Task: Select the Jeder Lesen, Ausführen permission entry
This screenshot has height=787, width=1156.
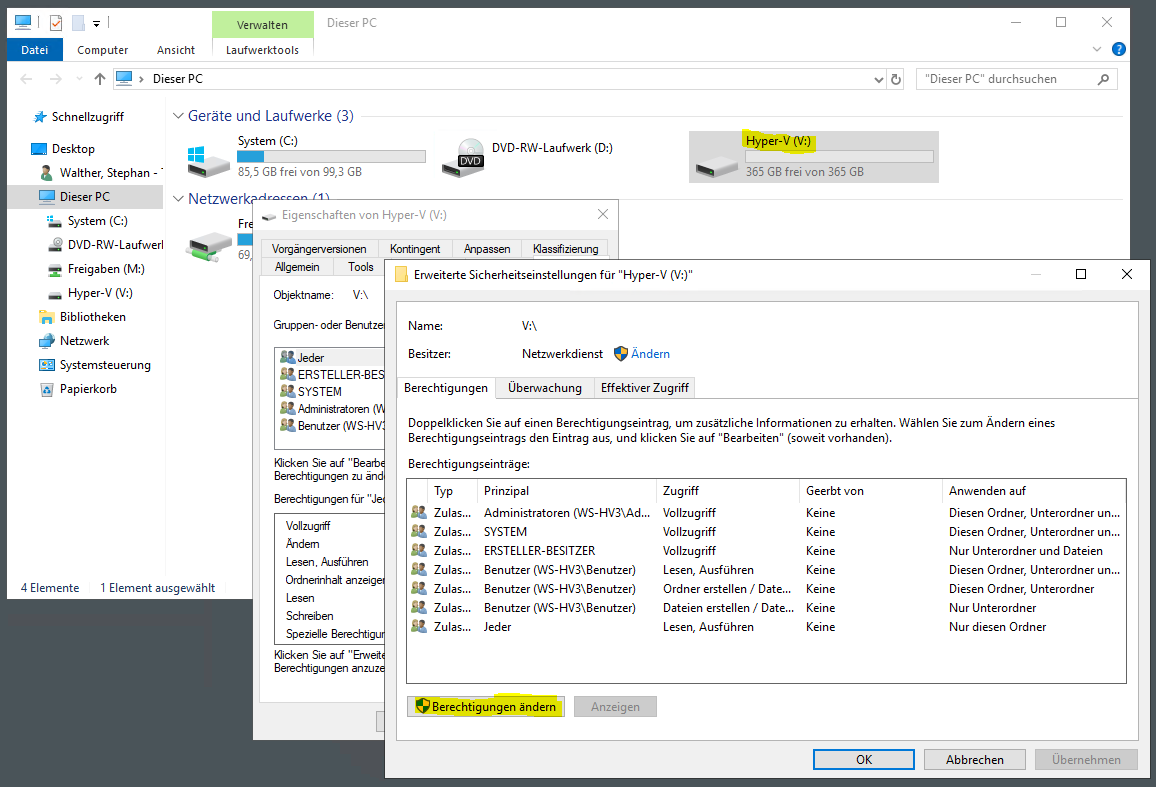Action: pos(767,627)
